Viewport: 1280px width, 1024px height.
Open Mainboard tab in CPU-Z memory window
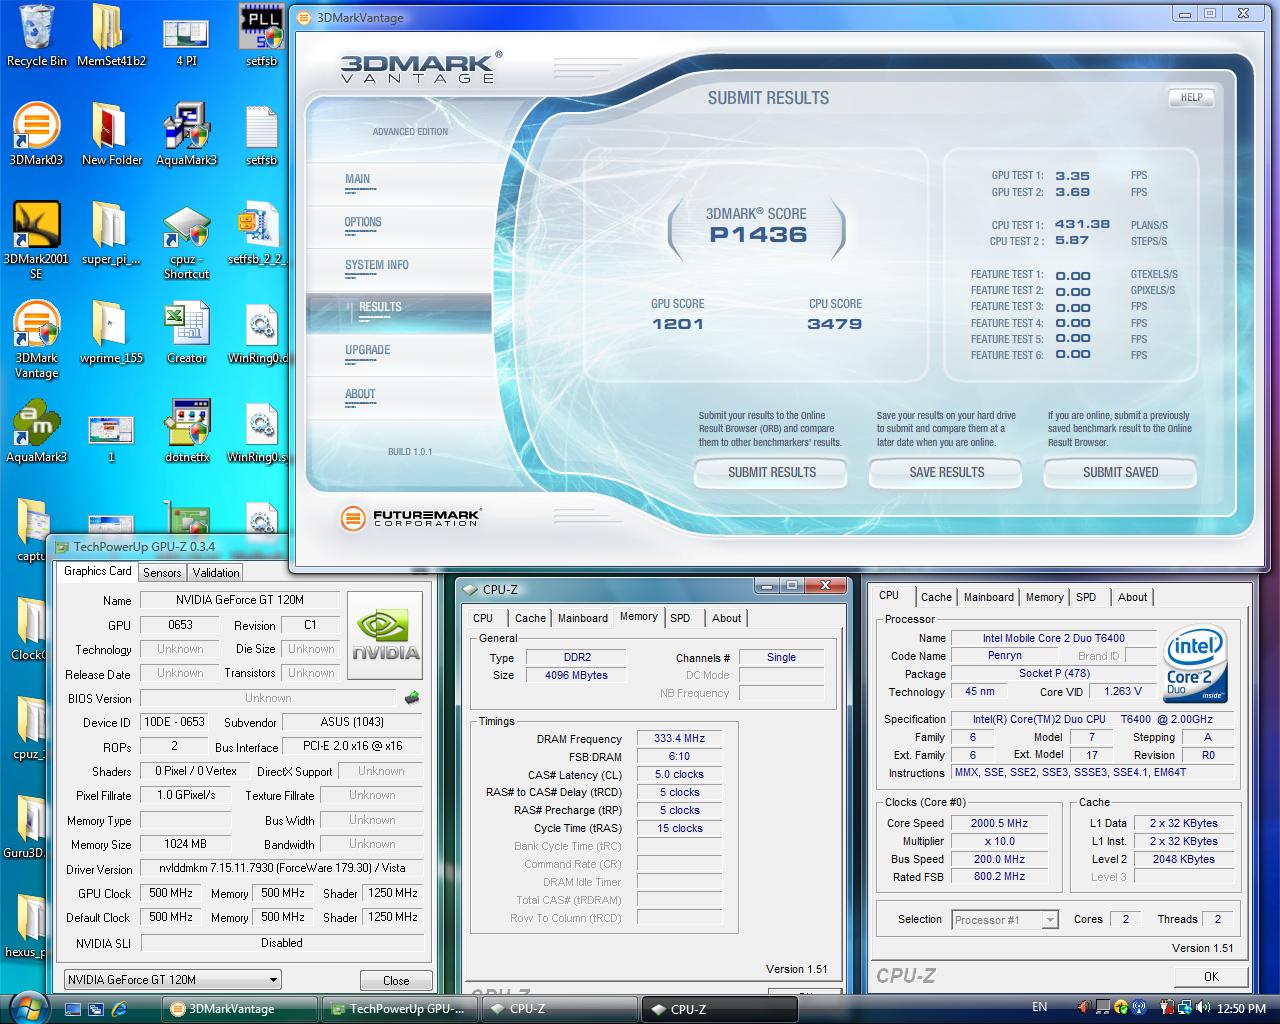click(x=583, y=618)
